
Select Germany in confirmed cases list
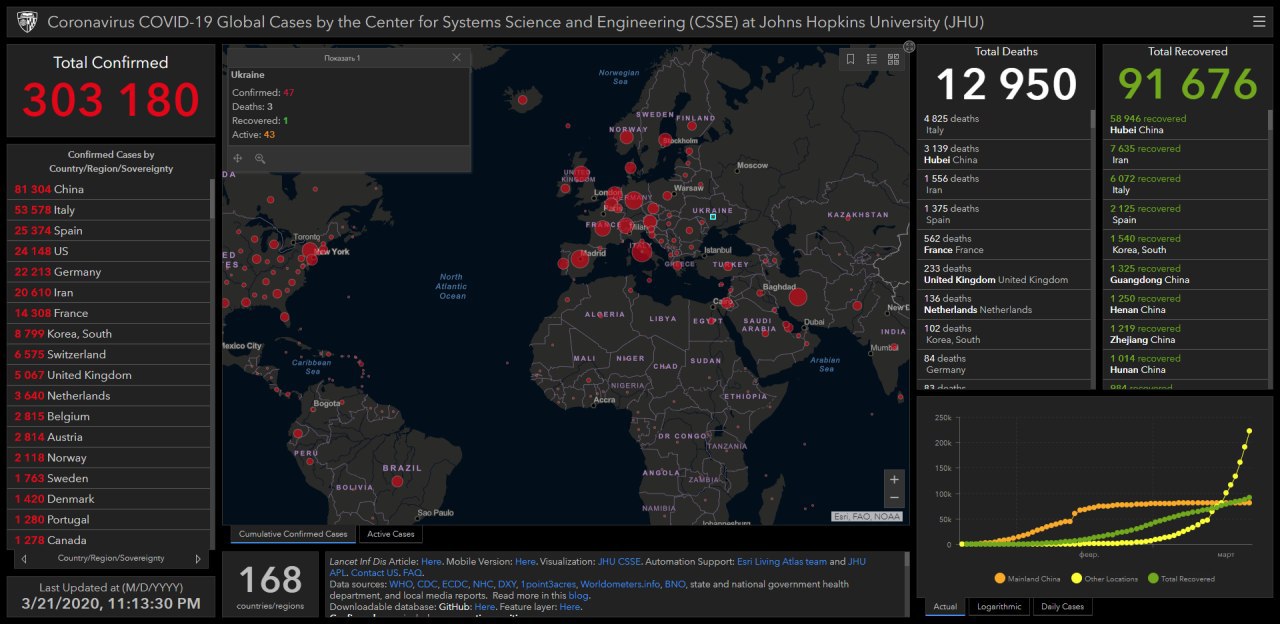pos(110,272)
